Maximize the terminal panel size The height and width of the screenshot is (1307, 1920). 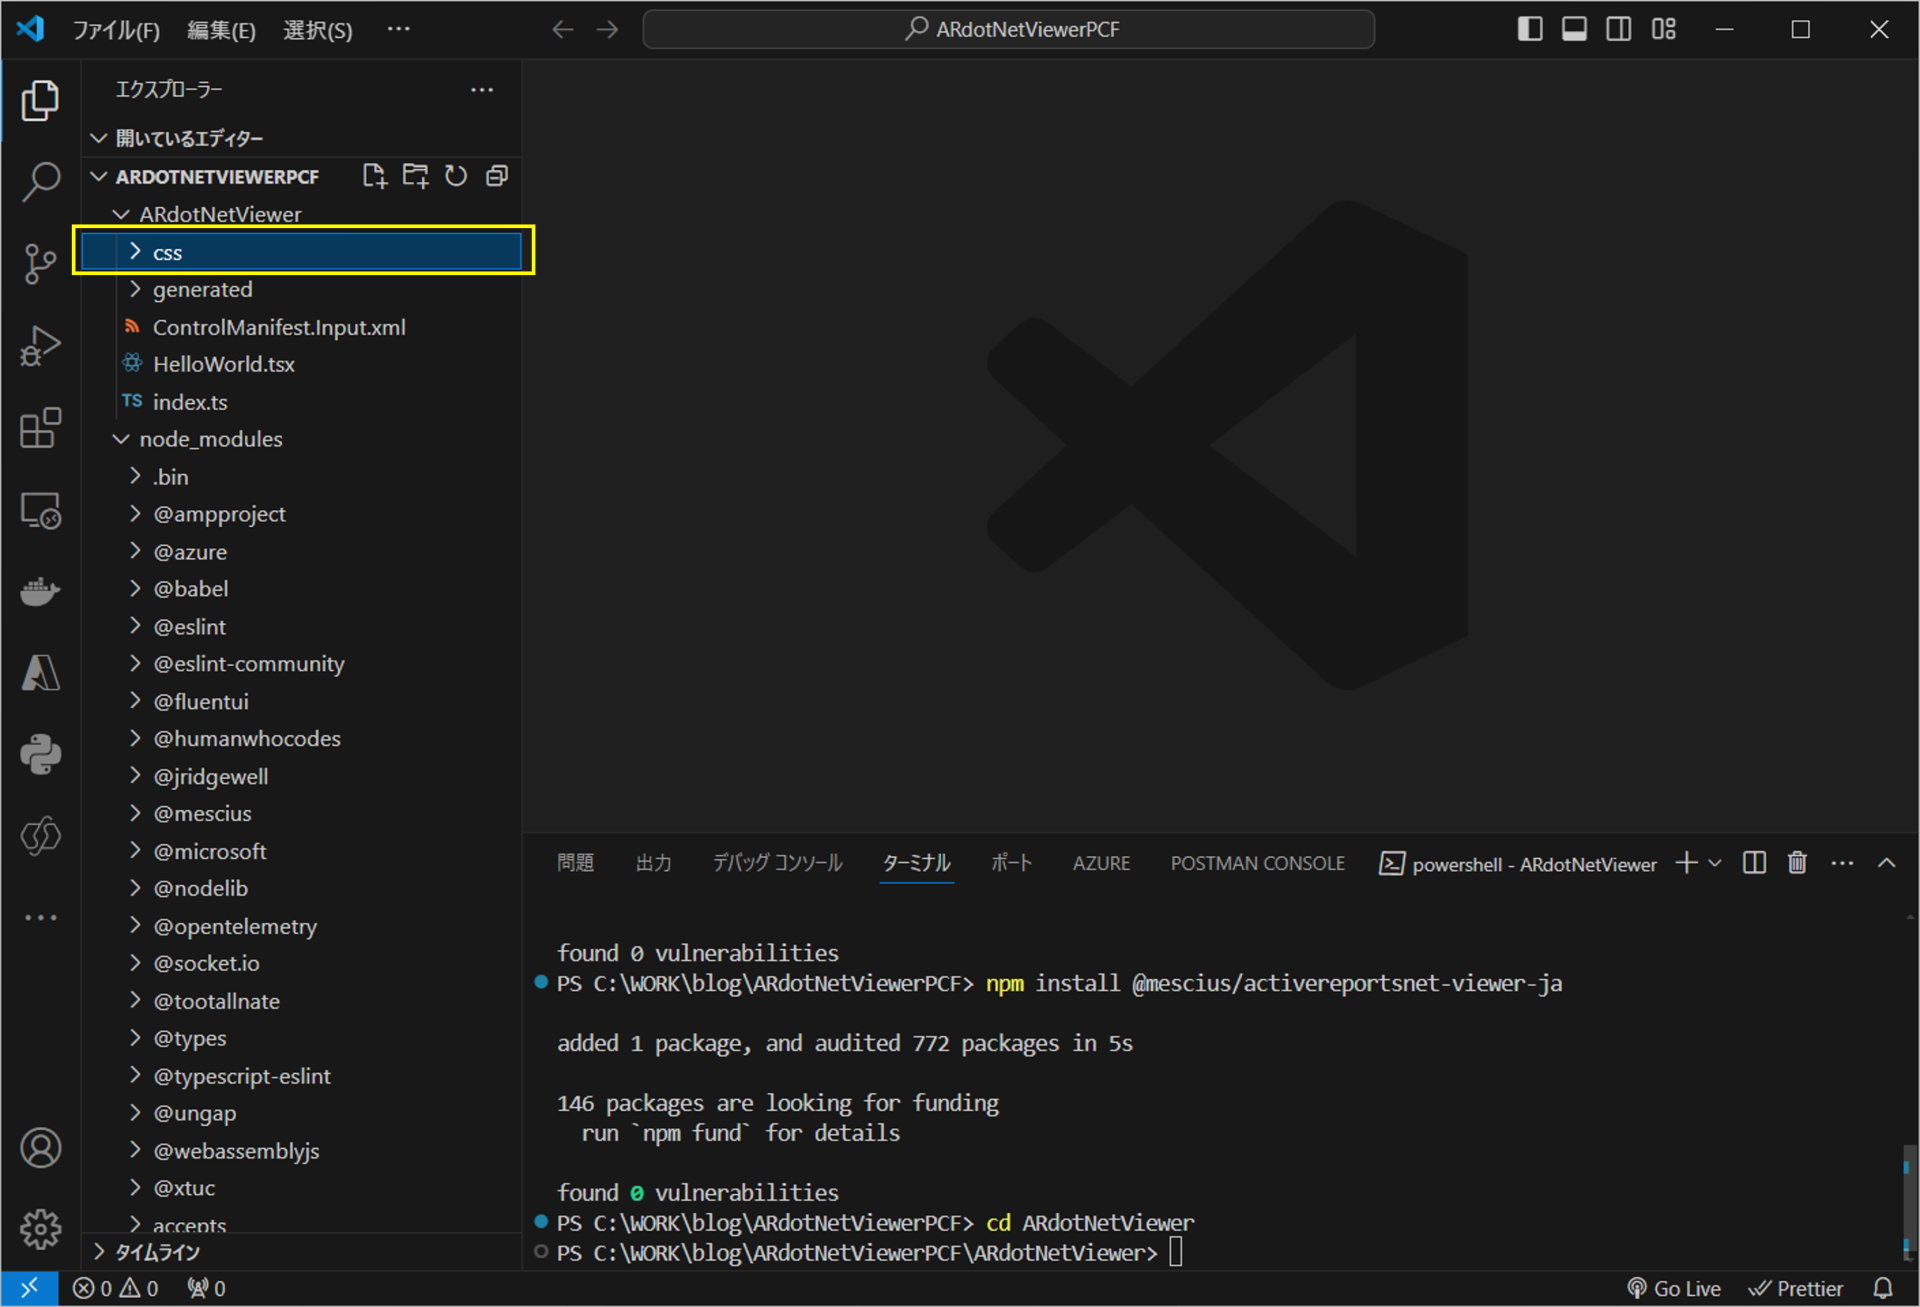[1886, 863]
